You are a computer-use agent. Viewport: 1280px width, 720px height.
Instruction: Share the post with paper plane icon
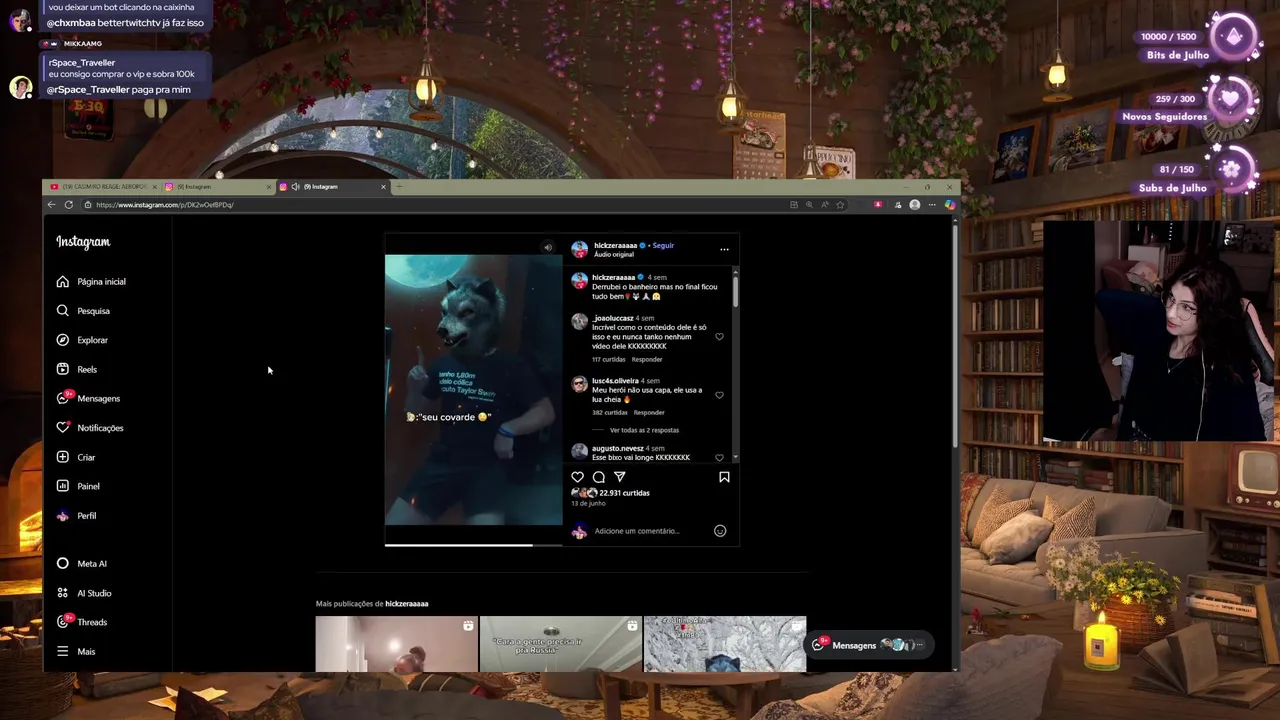point(619,477)
